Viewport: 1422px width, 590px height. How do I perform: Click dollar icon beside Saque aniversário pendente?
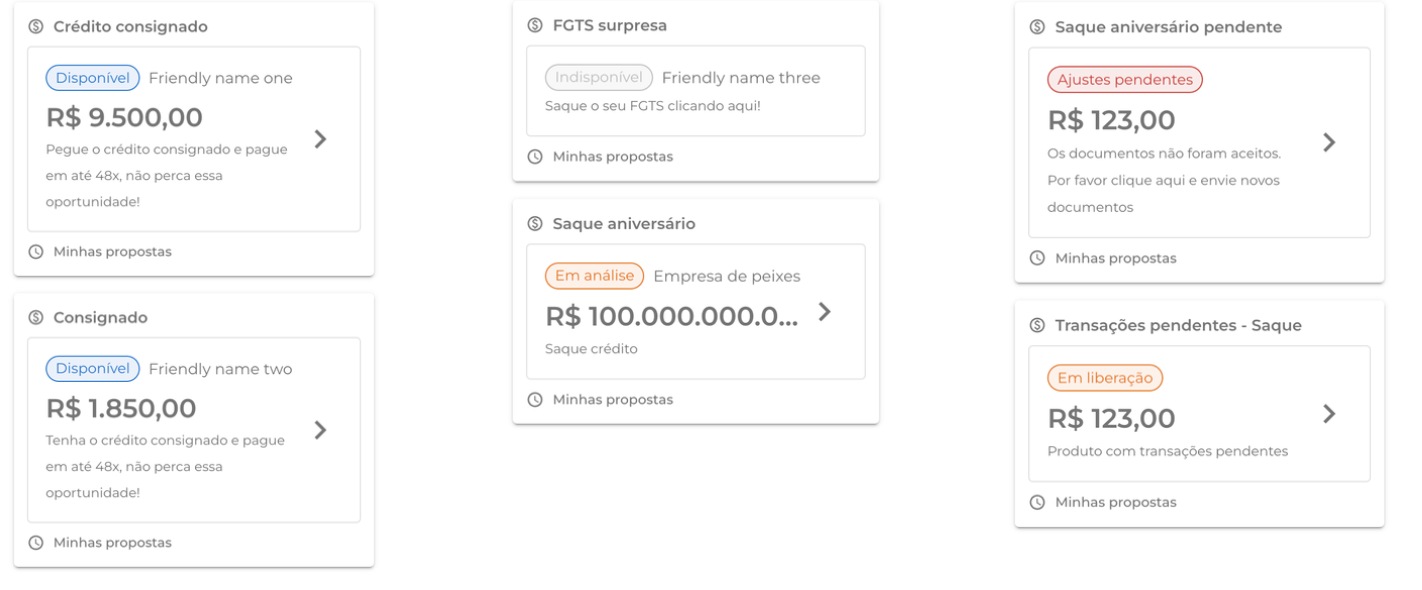1038,27
